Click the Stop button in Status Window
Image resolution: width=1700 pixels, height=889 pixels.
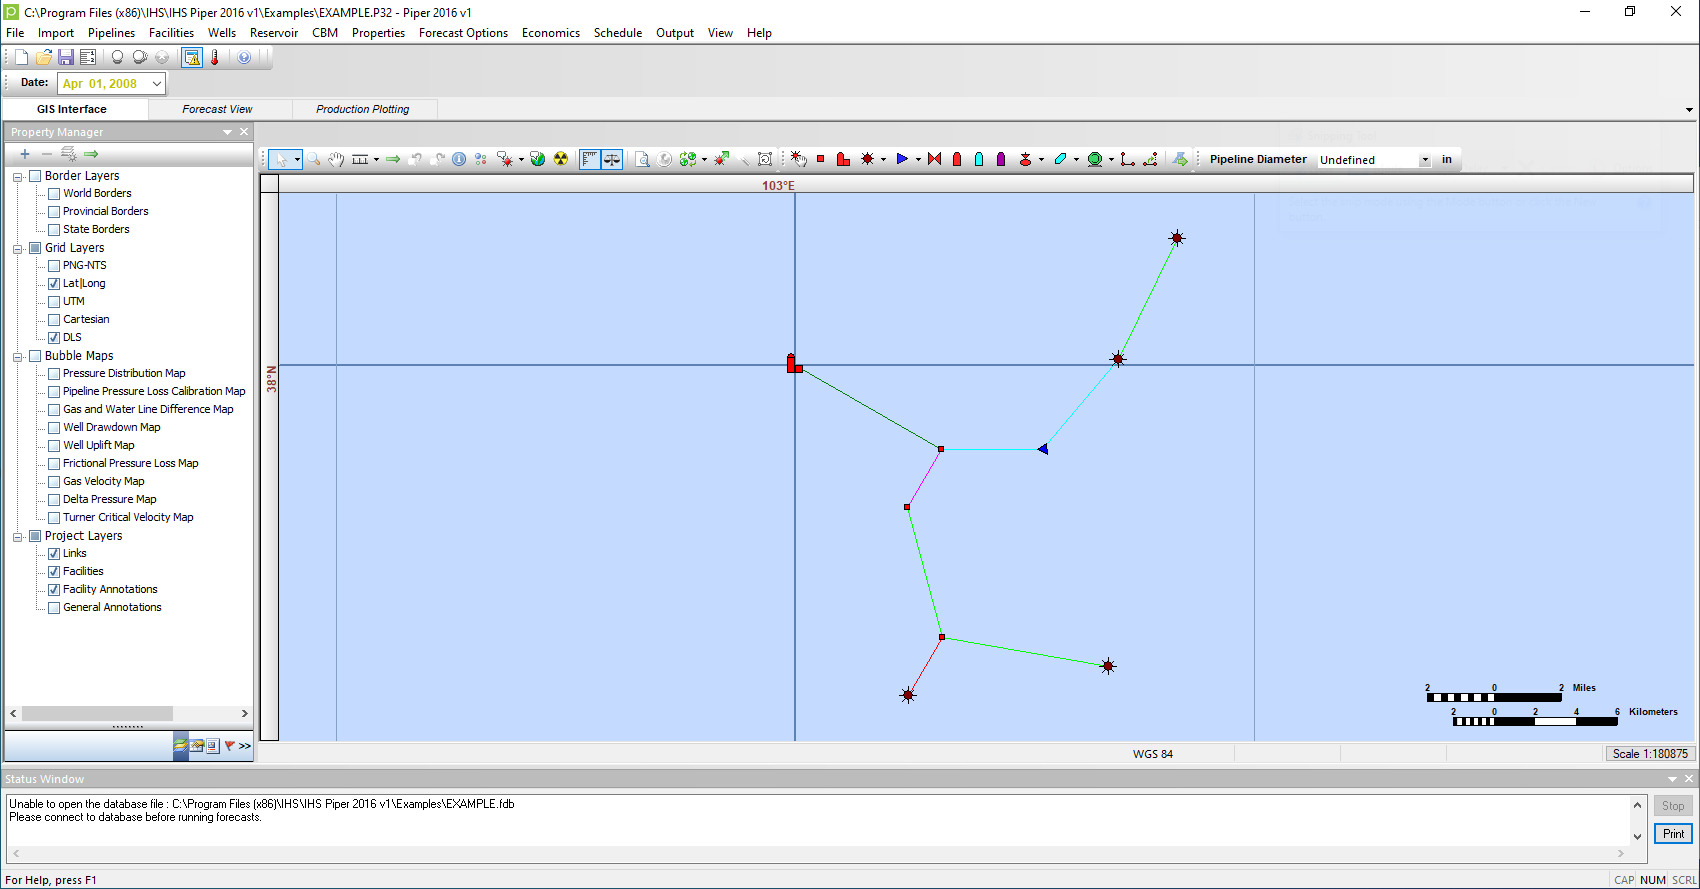1673,806
